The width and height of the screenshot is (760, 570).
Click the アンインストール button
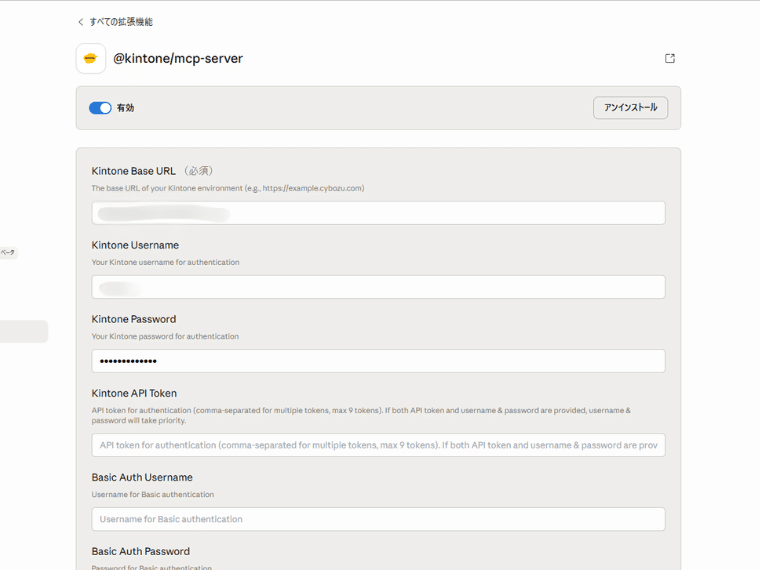click(630, 108)
